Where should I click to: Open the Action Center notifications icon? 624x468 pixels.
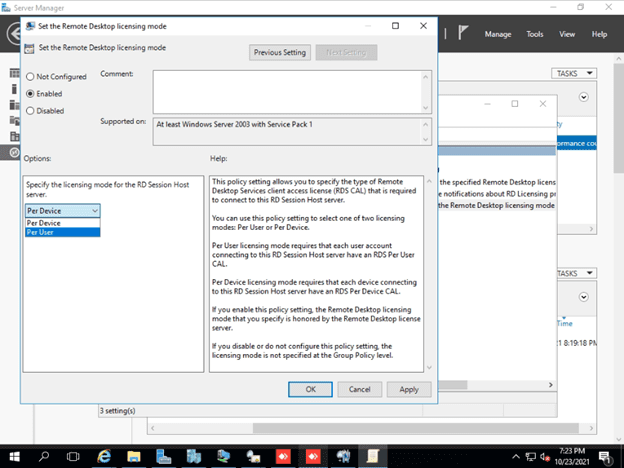604,457
